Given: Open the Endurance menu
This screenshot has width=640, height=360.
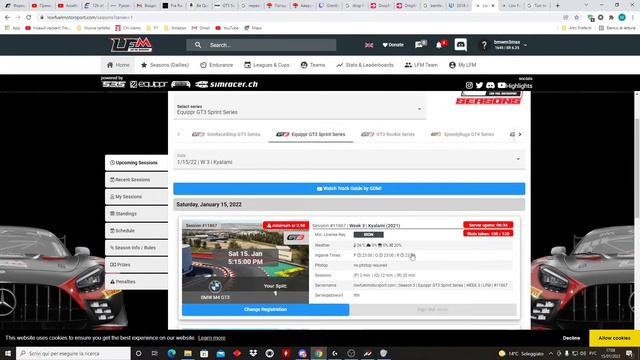Looking at the screenshot, I should point(216,65).
